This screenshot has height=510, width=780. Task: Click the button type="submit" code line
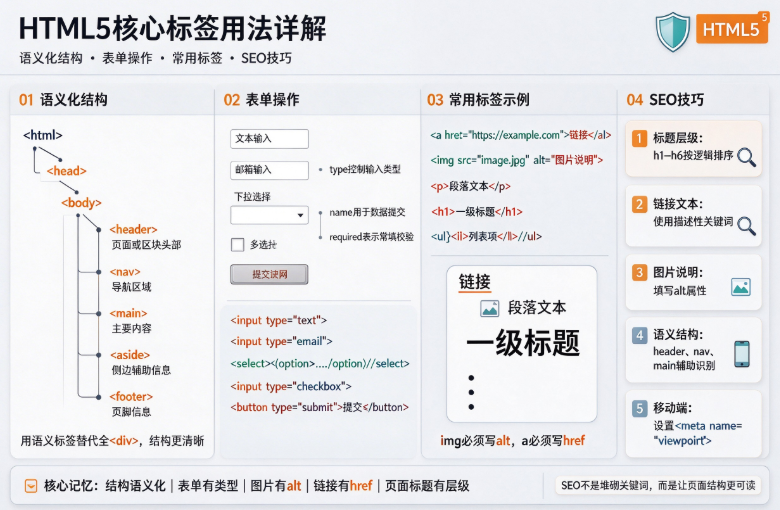(x=319, y=407)
